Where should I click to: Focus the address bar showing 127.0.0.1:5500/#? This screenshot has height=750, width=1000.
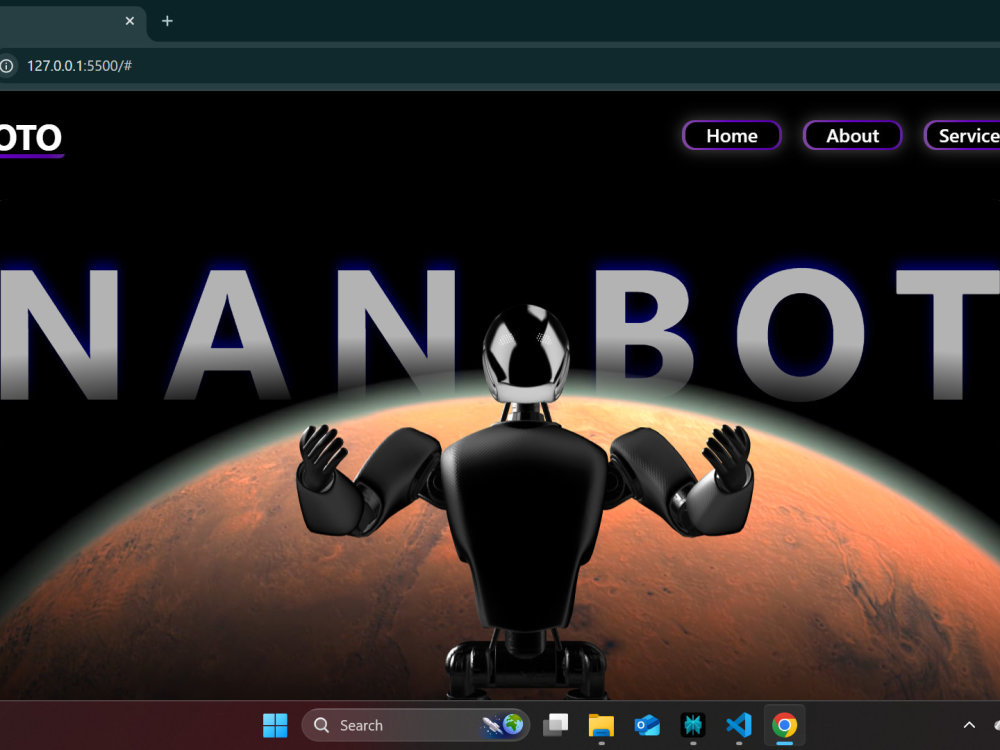79,66
